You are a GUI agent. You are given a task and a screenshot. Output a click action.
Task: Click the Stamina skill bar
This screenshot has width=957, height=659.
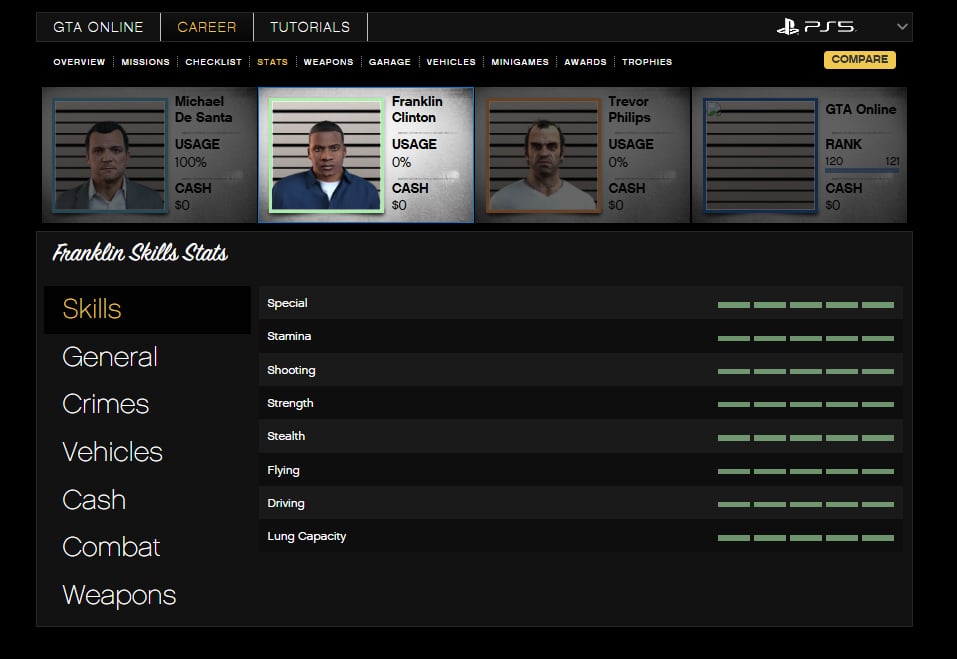tap(806, 338)
